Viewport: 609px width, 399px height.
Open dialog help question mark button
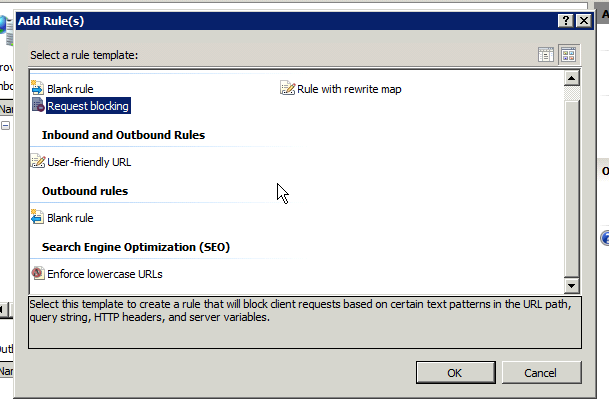pos(566,21)
